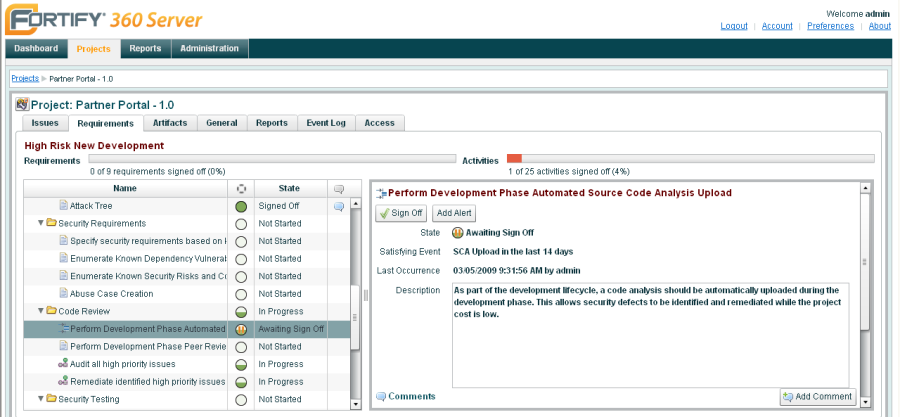Click the comments column header icon
This screenshot has width=900, height=417.
(x=339, y=188)
